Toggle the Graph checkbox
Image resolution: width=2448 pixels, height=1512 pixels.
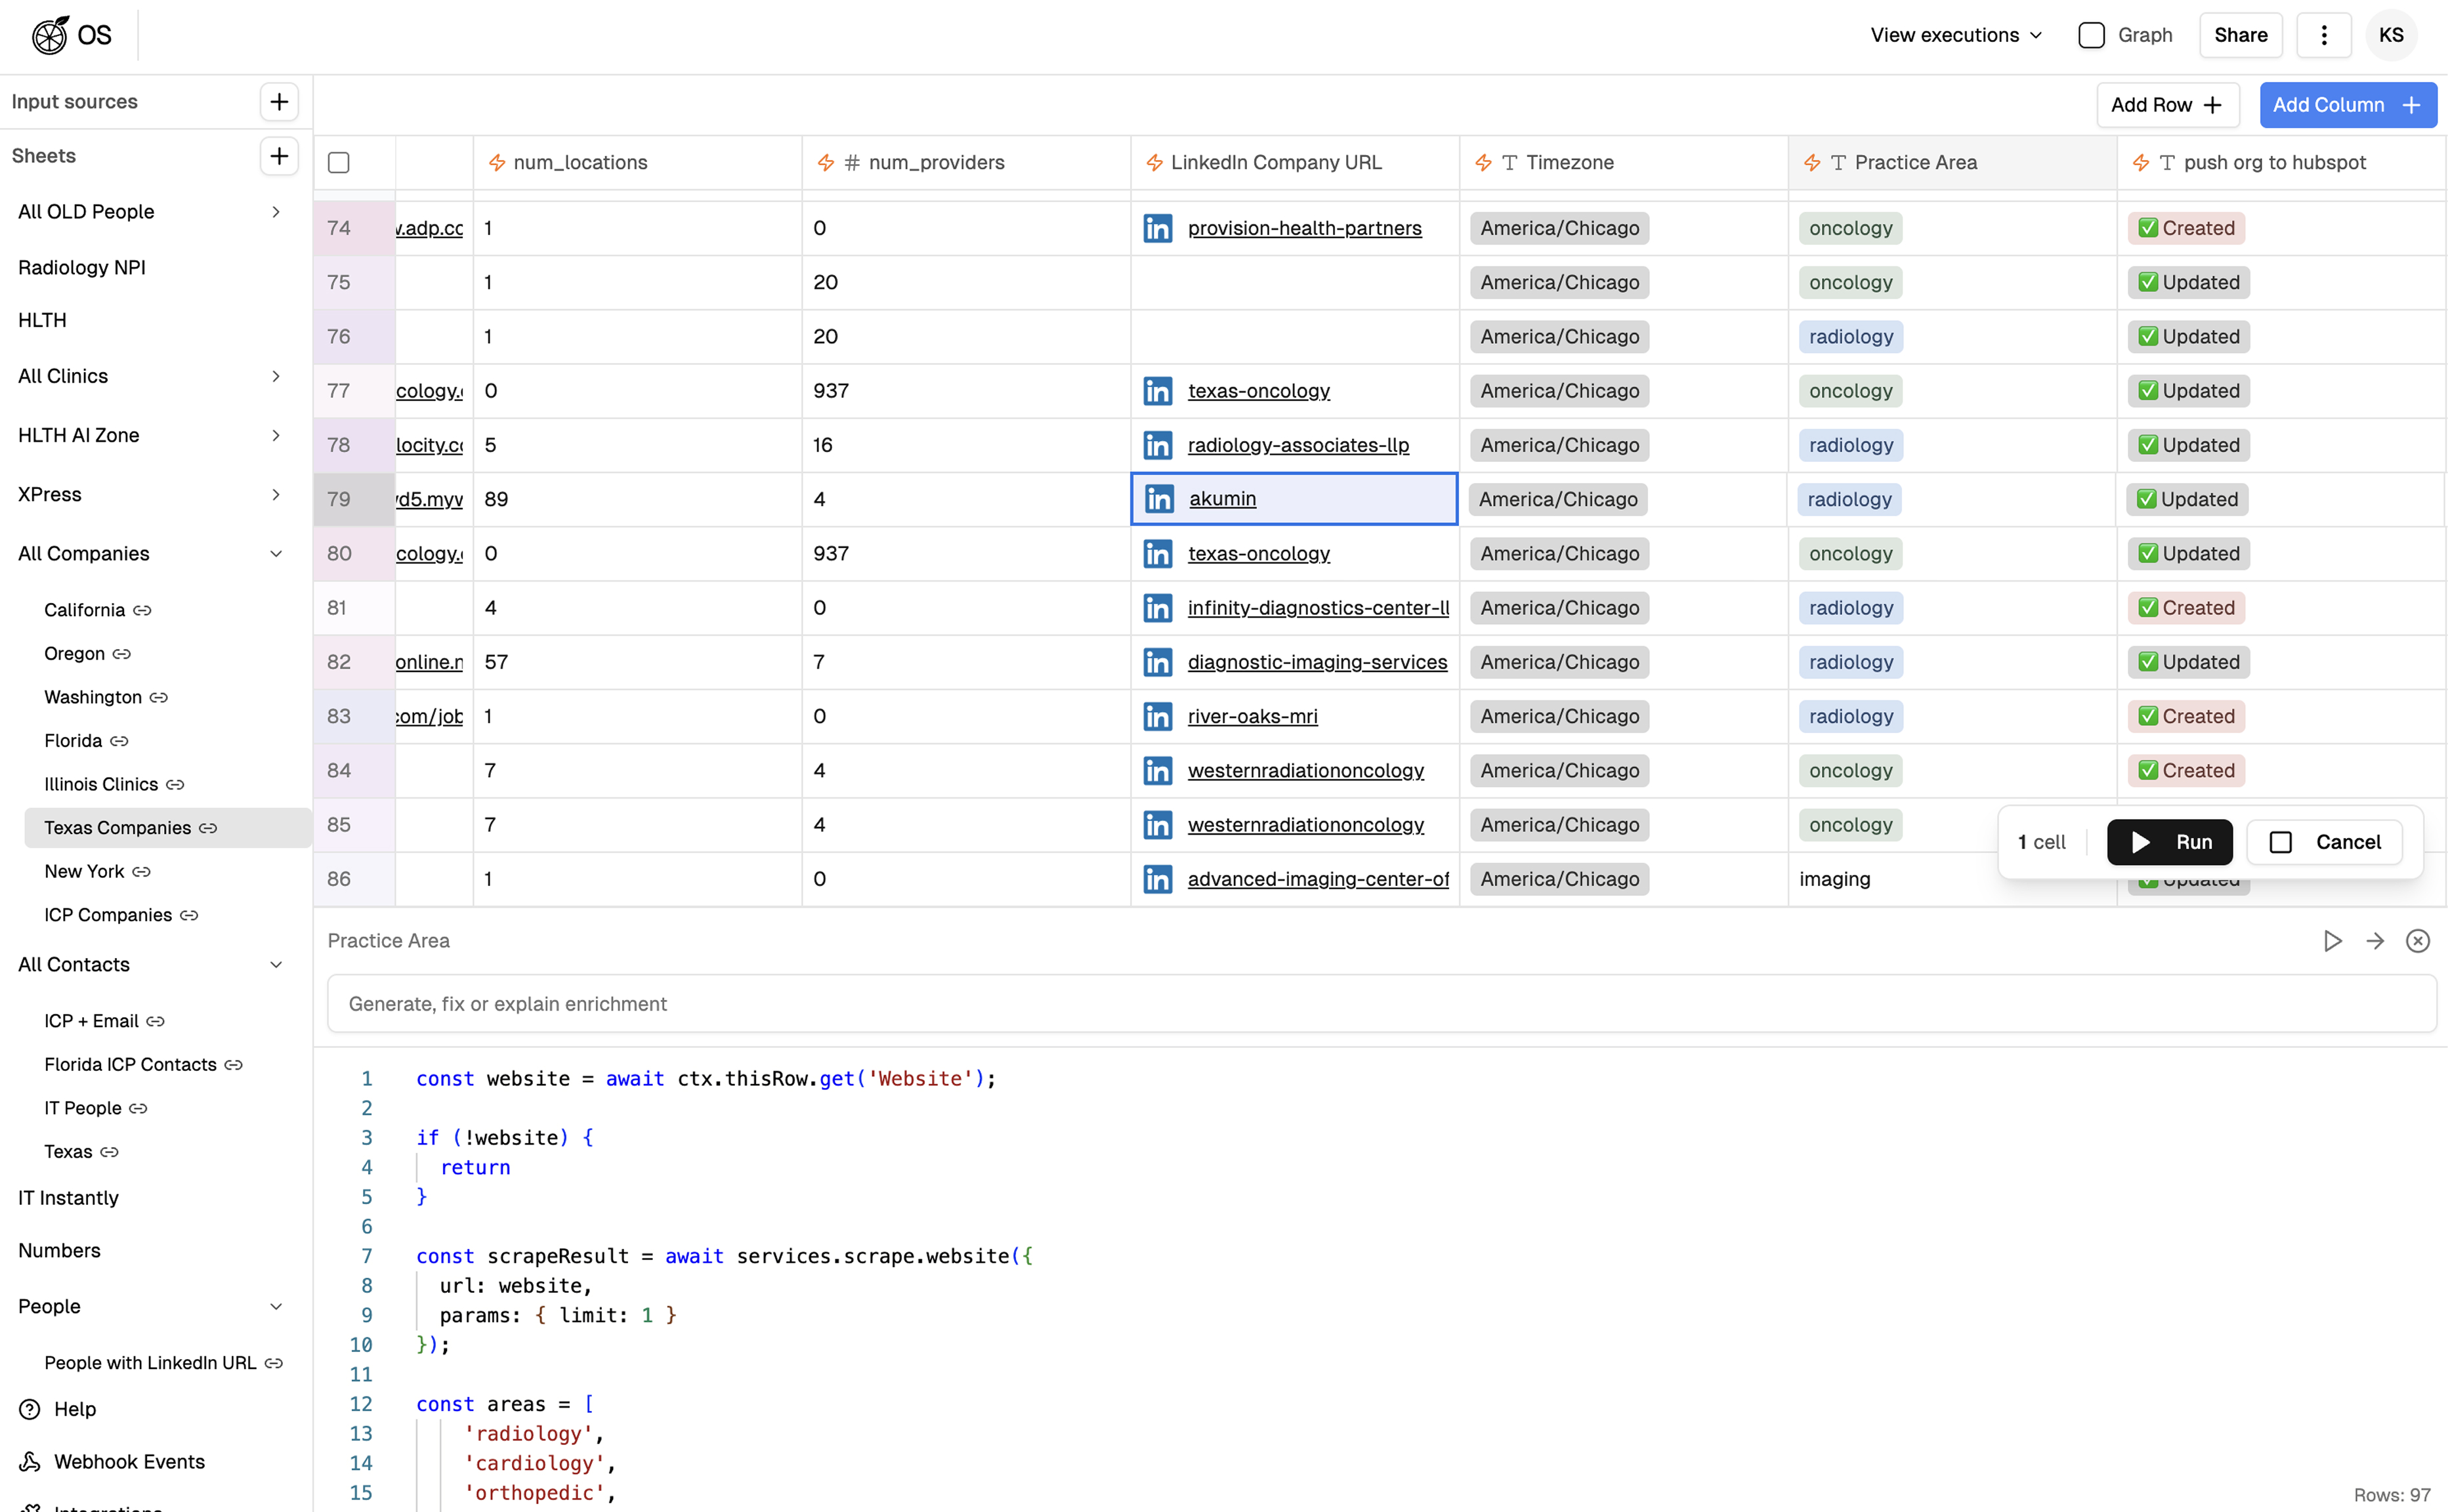pos(2091,35)
